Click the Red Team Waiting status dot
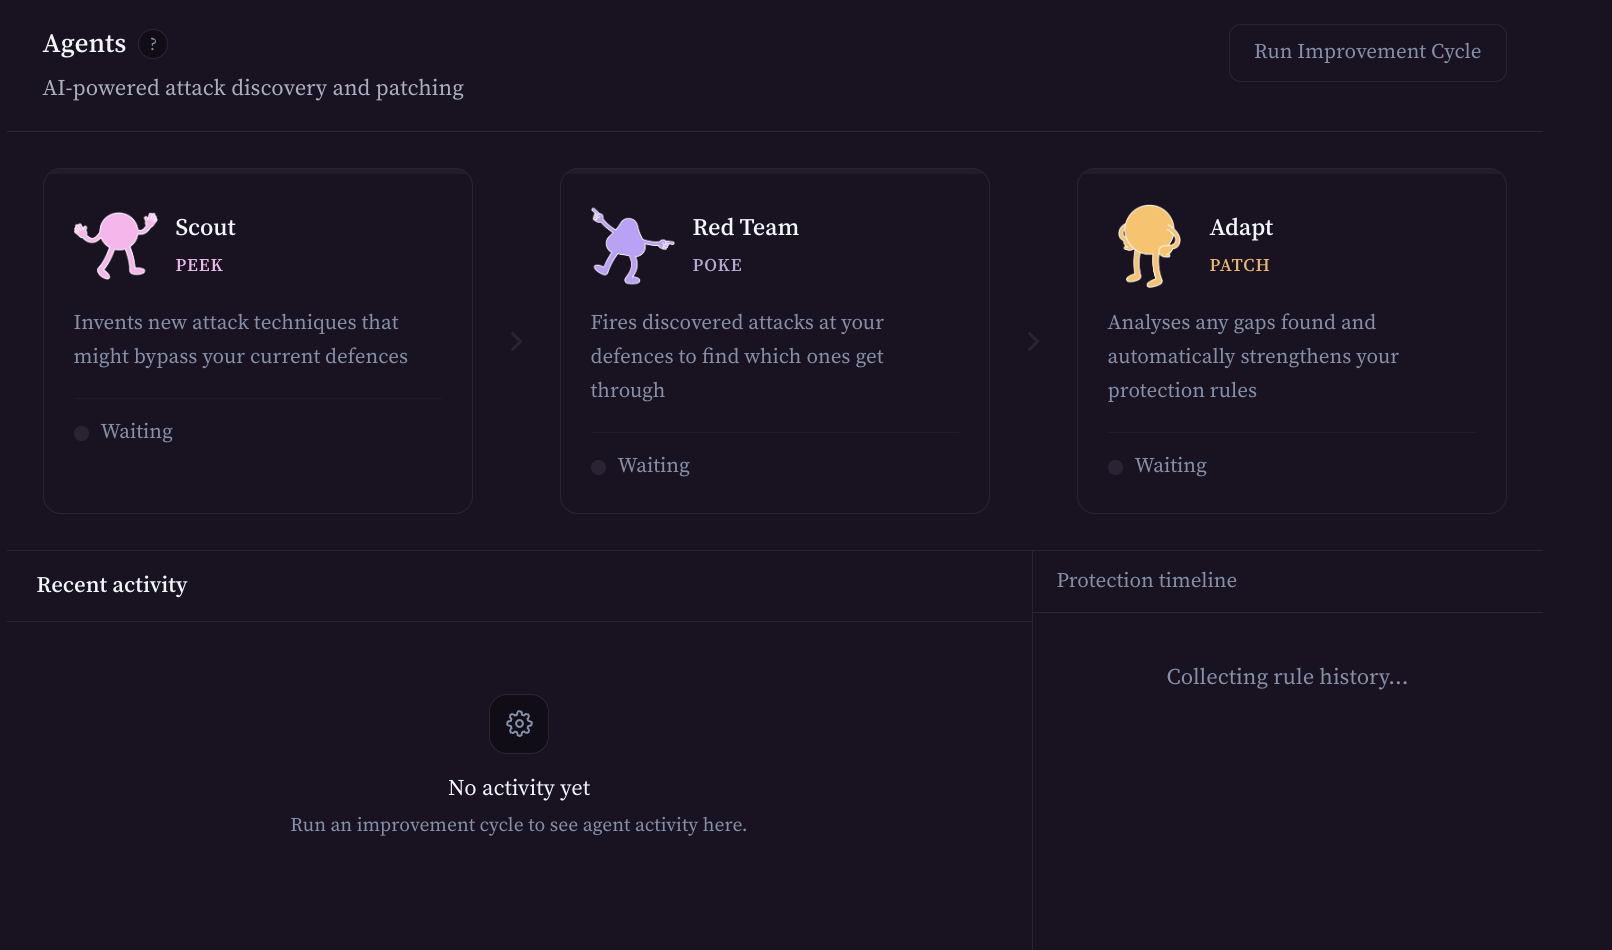 point(599,467)
